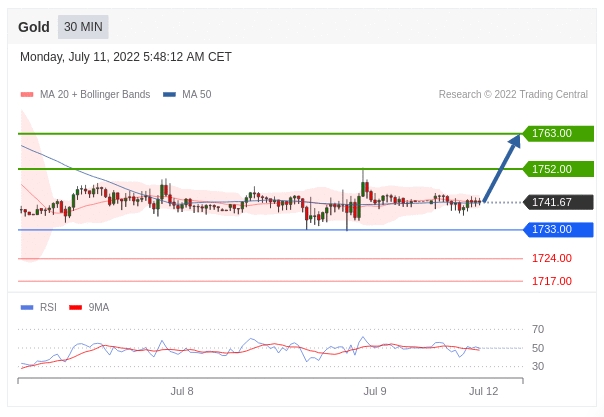Click the MA 20 + Bollinger Bands legend swatch
The image size is (604, 417).
[27, 94]
